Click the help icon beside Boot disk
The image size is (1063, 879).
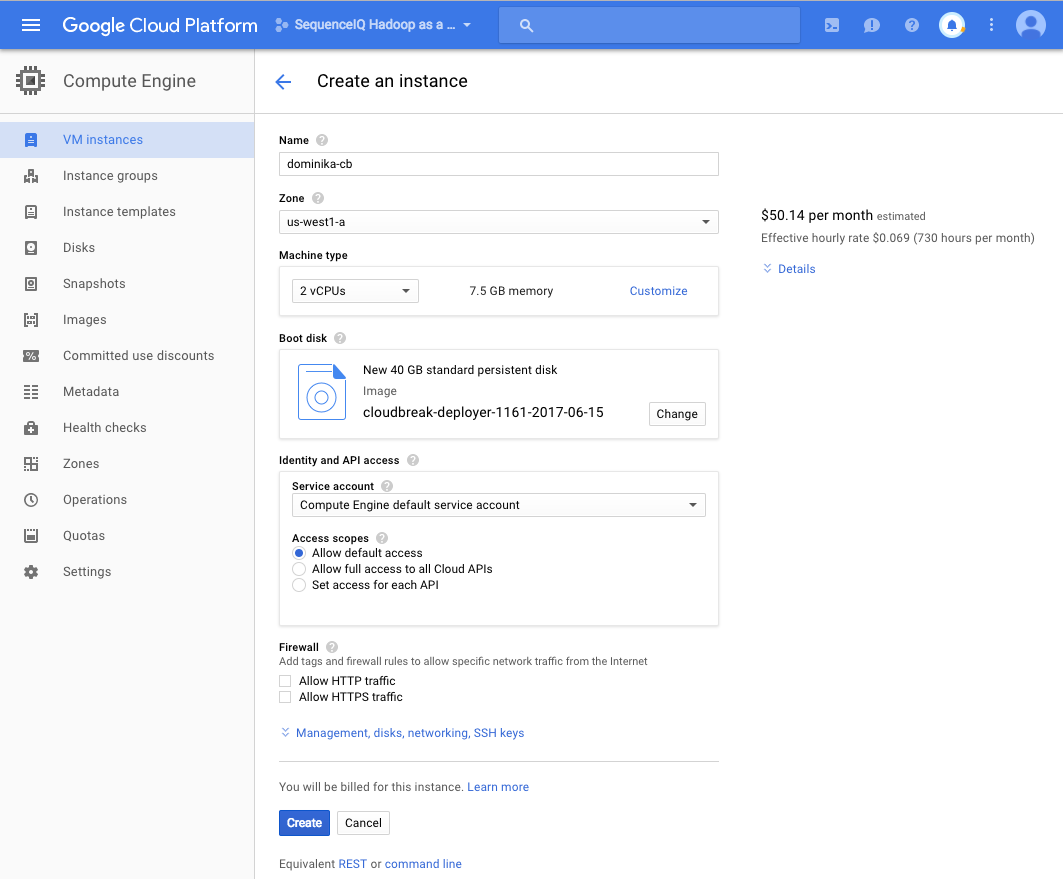(x=340, y=339)
